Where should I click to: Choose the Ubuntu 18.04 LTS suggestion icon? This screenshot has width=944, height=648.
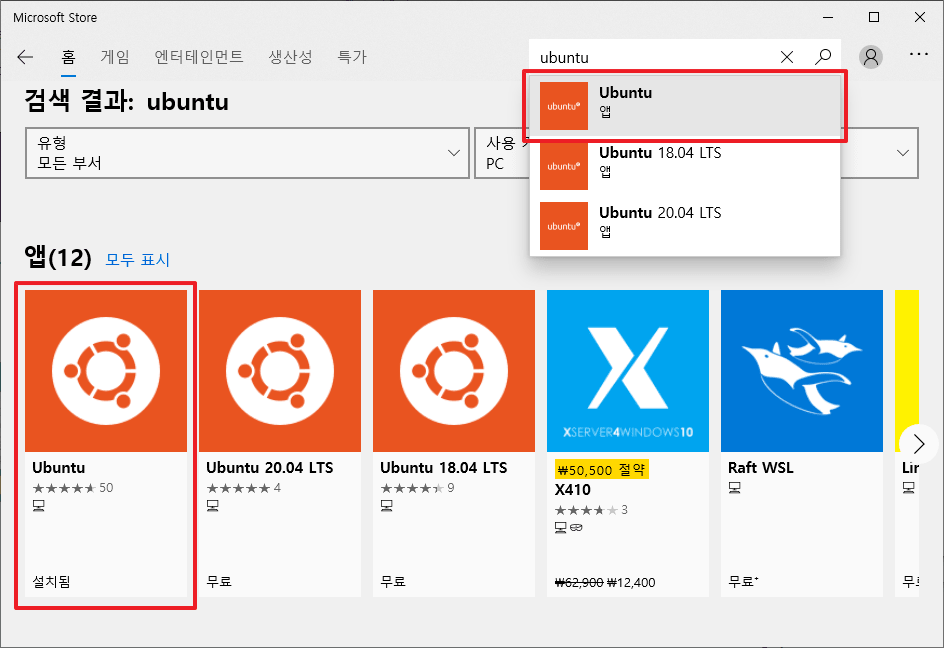click(564, 166)
